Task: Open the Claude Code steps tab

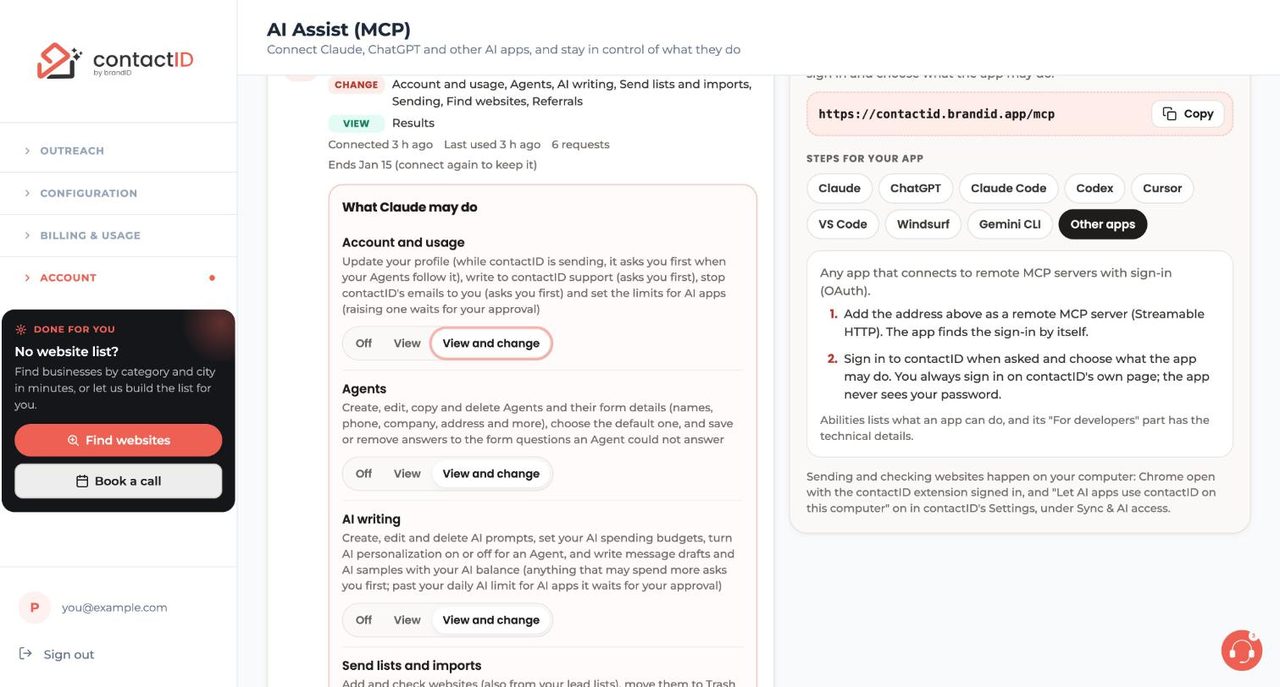Action: tap(1009, 188)
